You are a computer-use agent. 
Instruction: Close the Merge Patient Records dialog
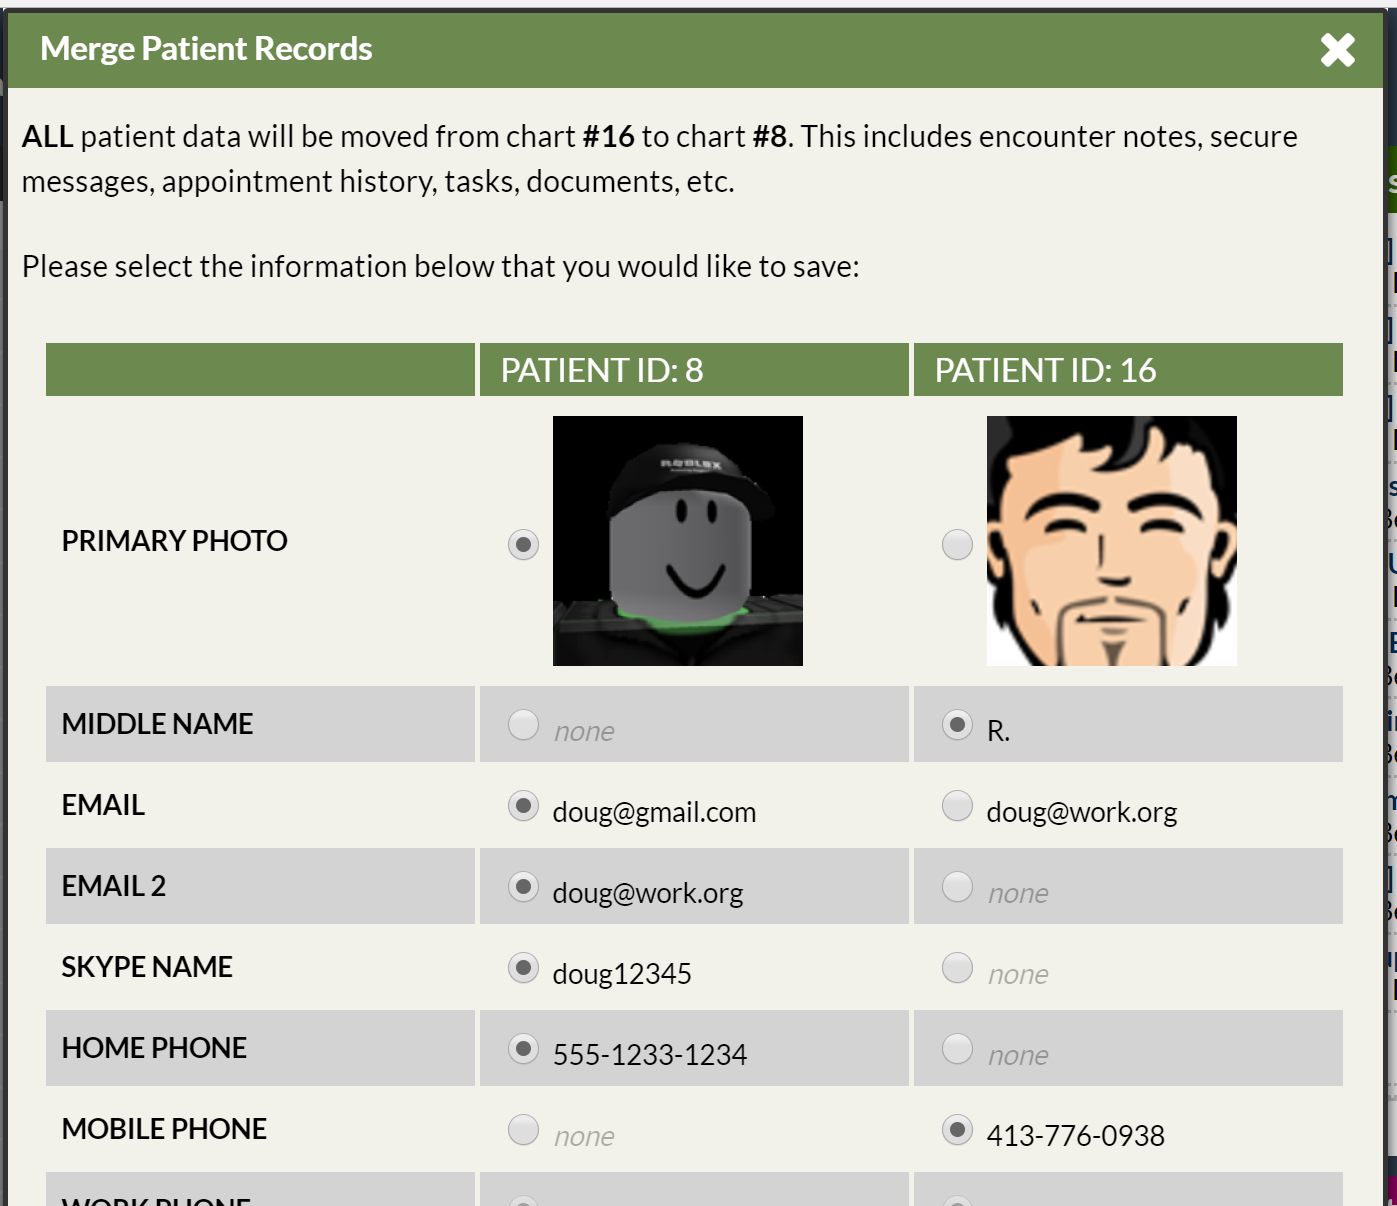(1337, 49)
